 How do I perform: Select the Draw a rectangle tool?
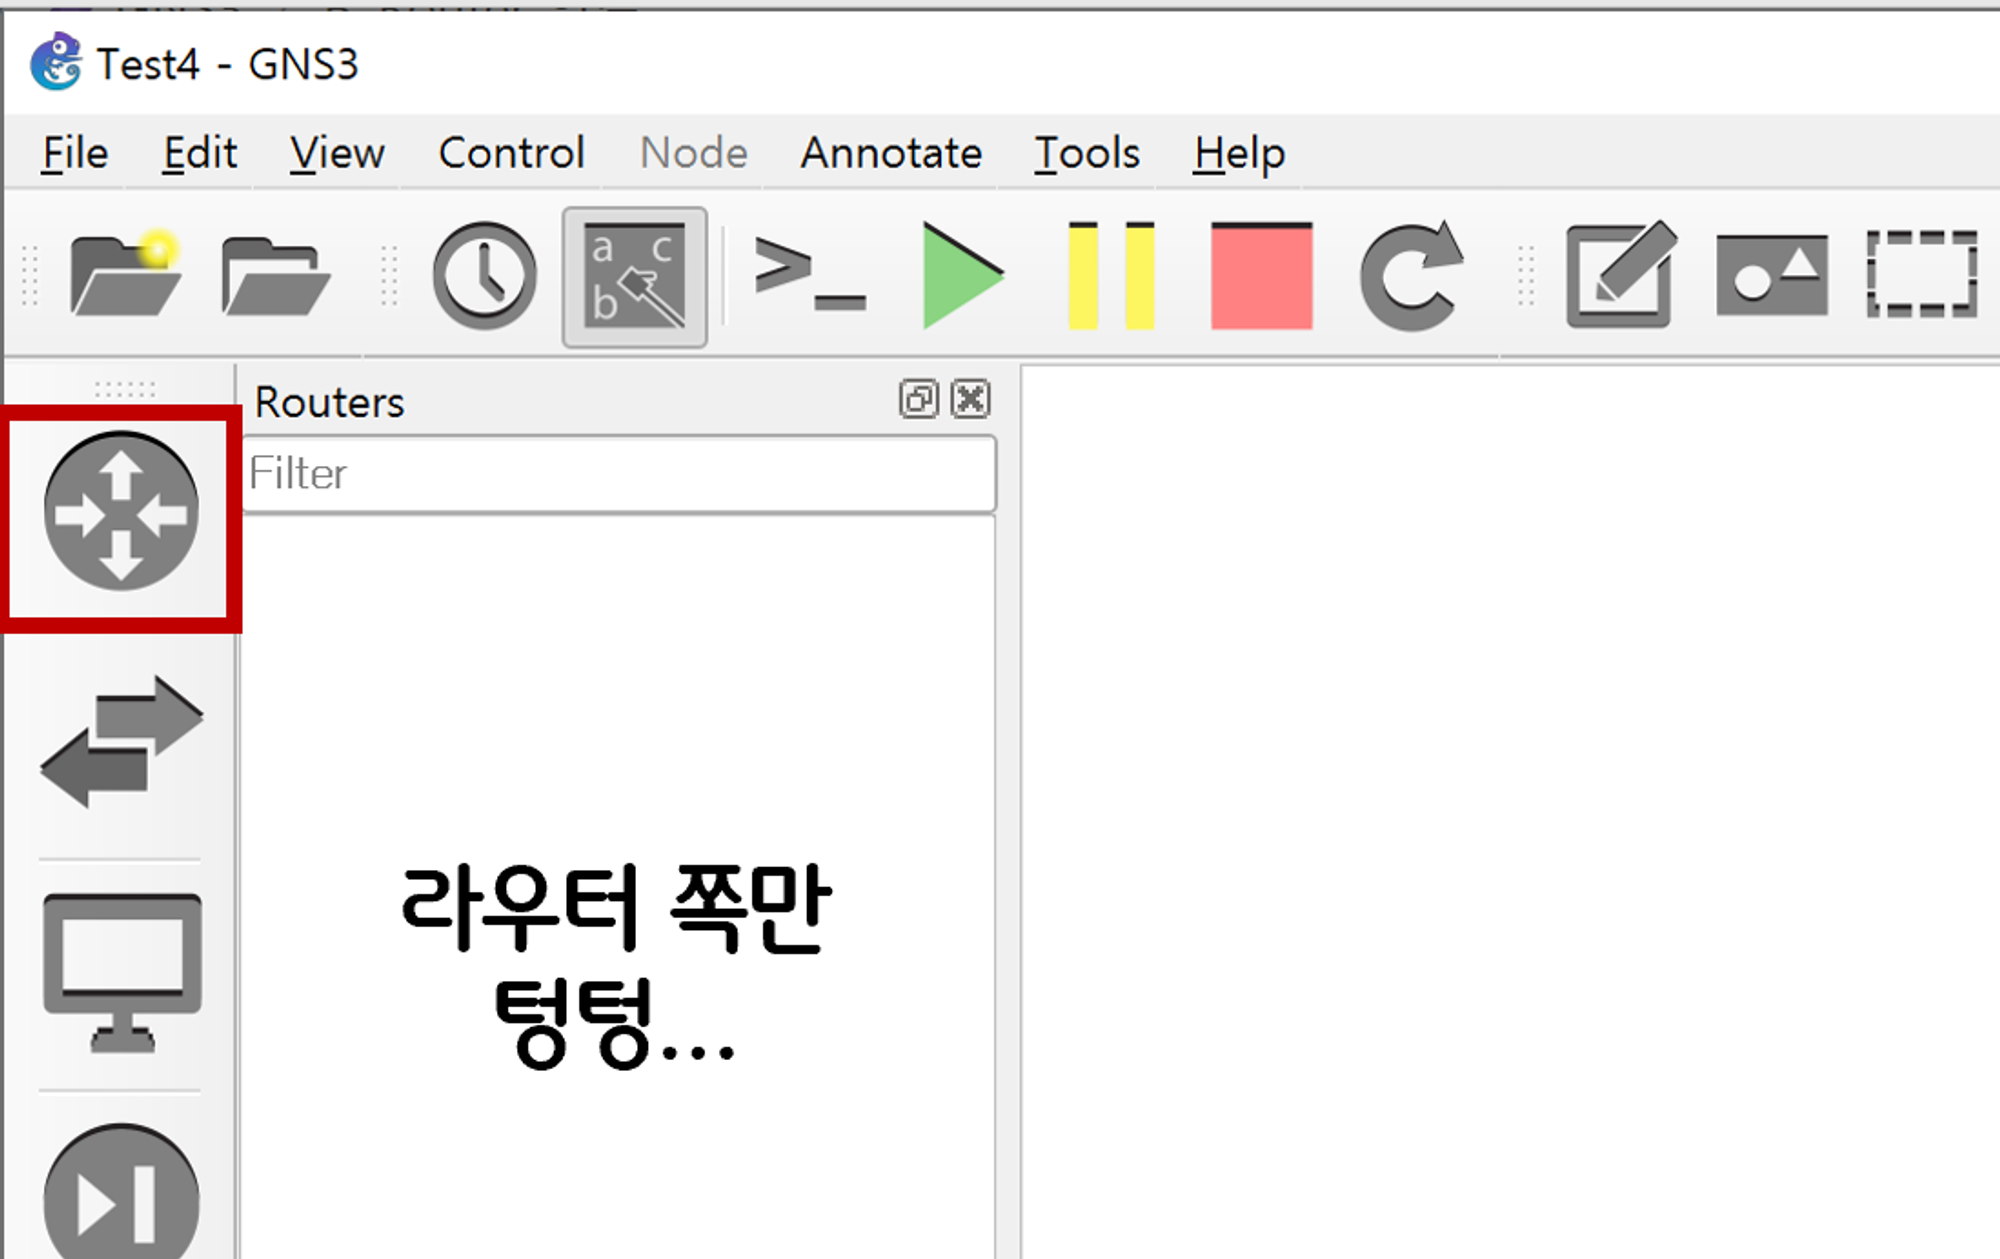point(1922,274)
